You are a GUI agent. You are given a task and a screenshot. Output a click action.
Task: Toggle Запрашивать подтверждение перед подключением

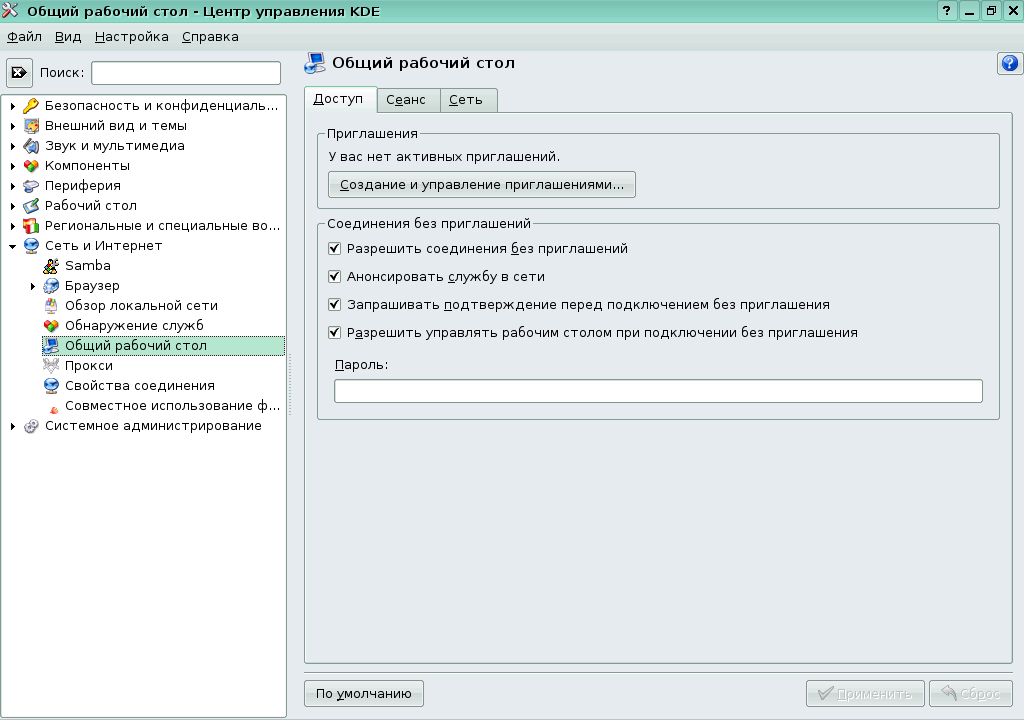coord(335,305)
